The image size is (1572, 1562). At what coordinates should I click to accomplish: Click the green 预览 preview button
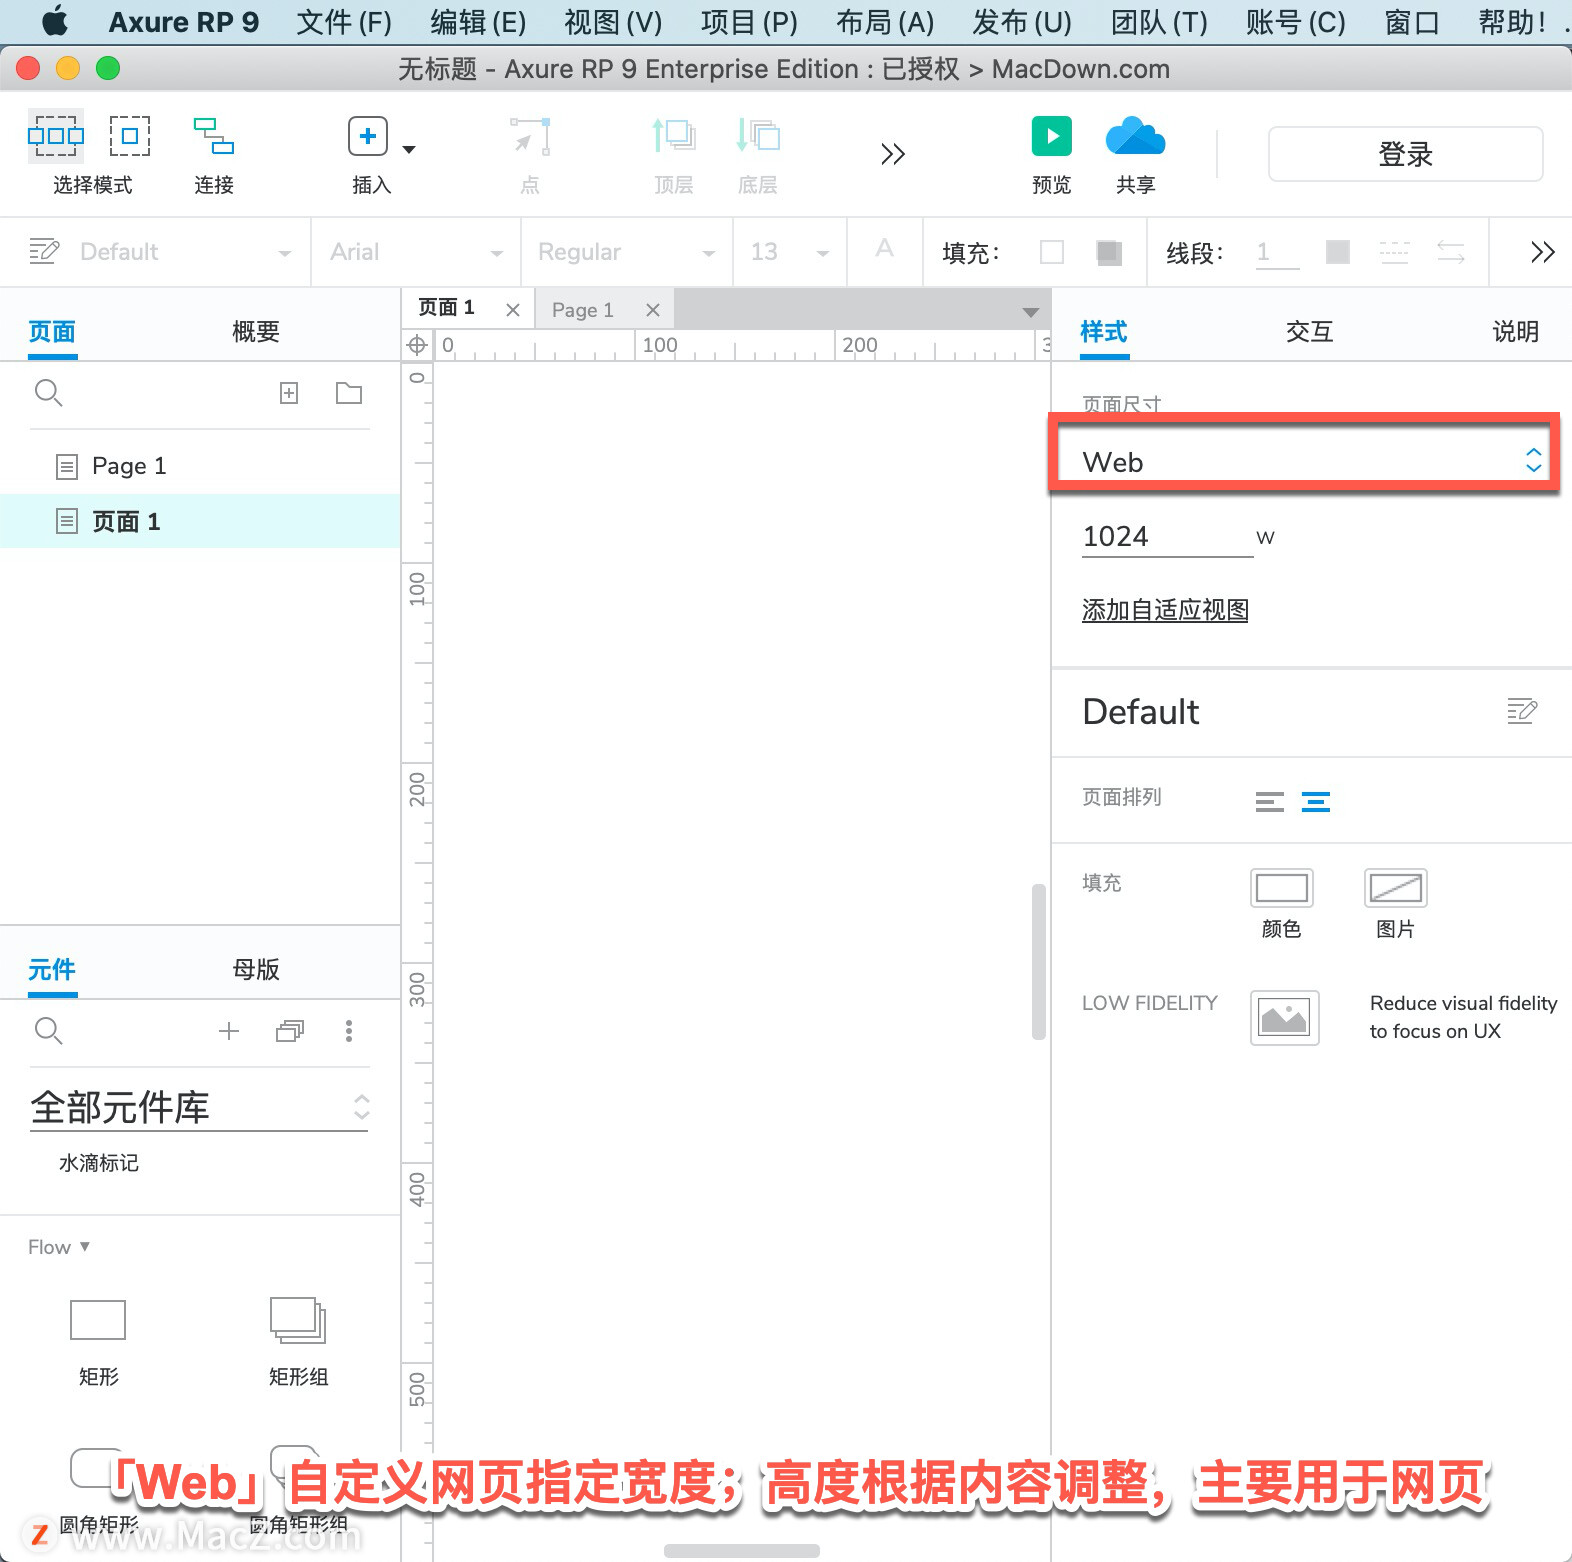[x=1052, y=136]
